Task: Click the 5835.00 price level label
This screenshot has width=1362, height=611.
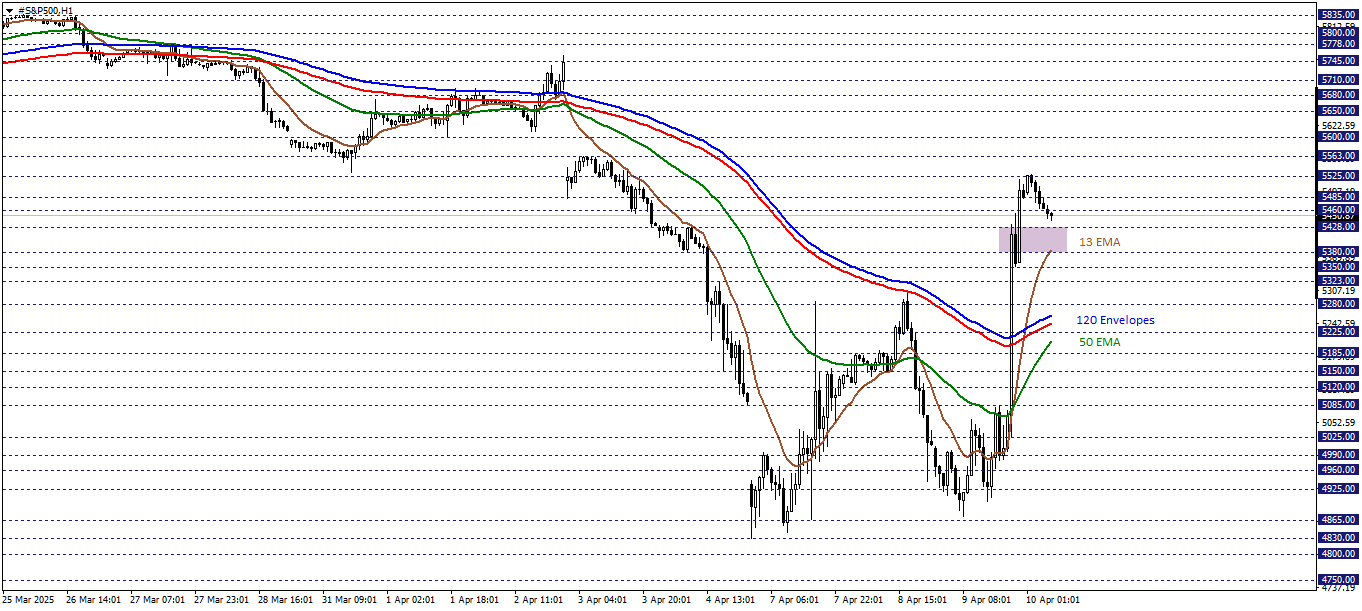Action: click(1338, 15)
